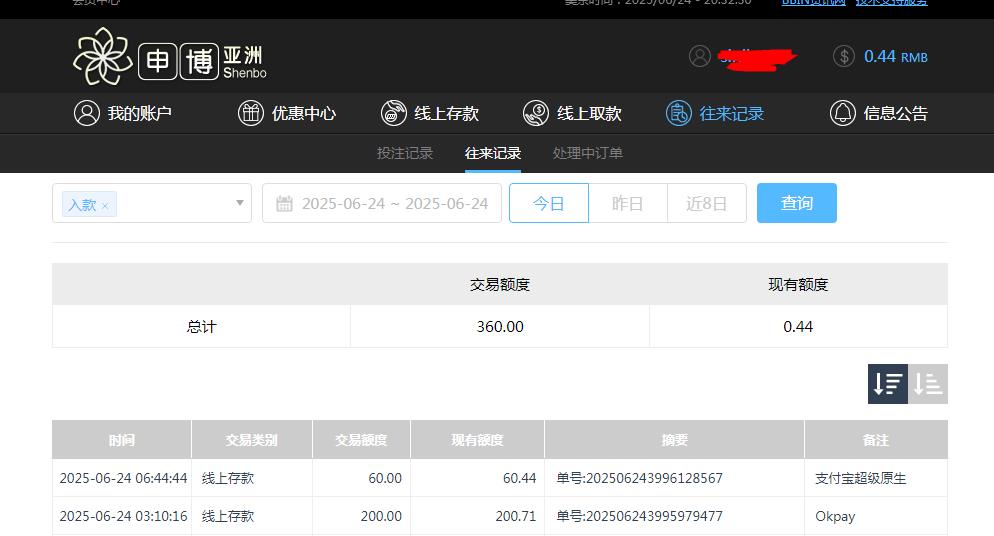This screenshot has width=994, height=536.
Task: Sort records in ascending order
Action: click(x=927, y=383)
